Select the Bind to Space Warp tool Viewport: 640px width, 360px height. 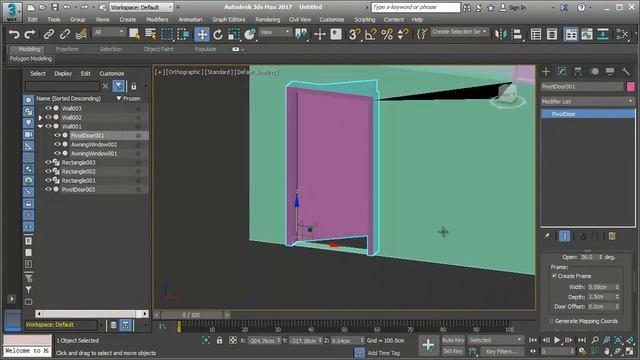click(x=81, y=34)
